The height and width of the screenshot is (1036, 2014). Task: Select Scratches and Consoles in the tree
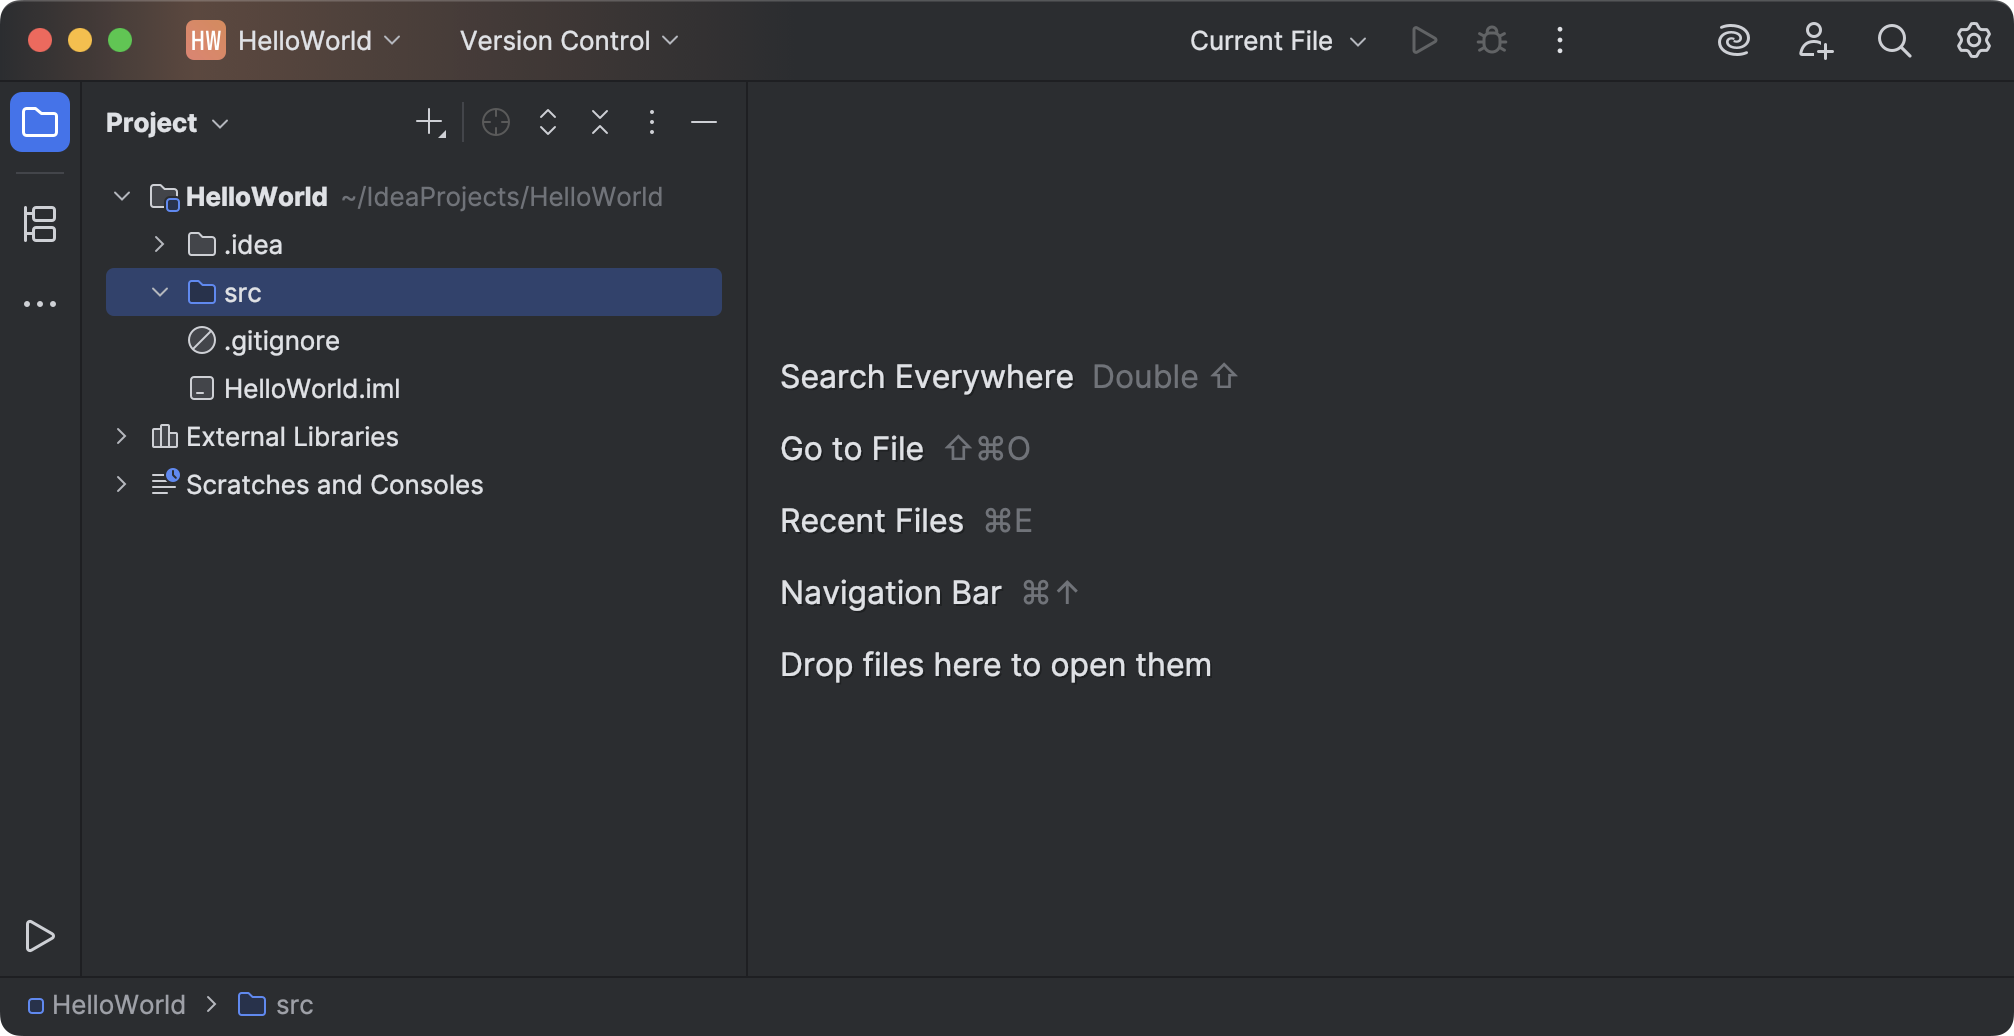click(414, 484)
